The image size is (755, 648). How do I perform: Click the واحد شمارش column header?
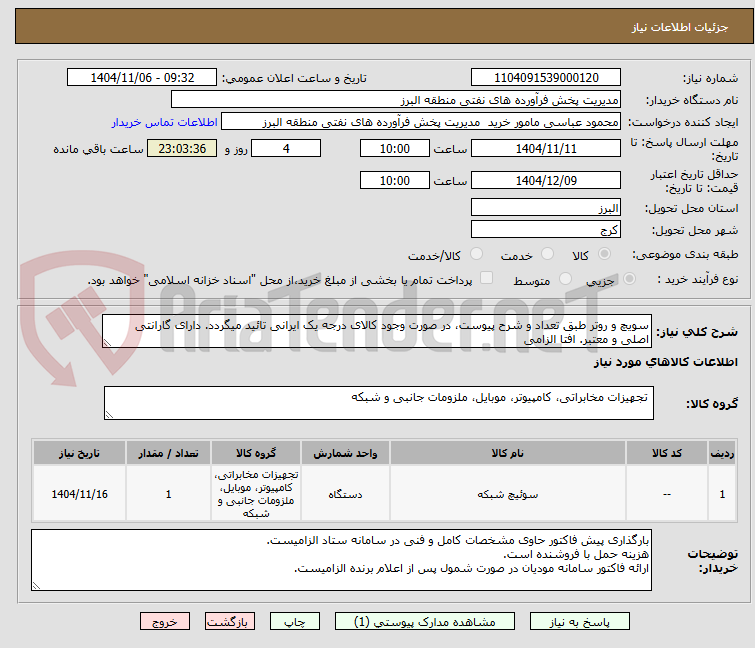(x=345, y=453)
